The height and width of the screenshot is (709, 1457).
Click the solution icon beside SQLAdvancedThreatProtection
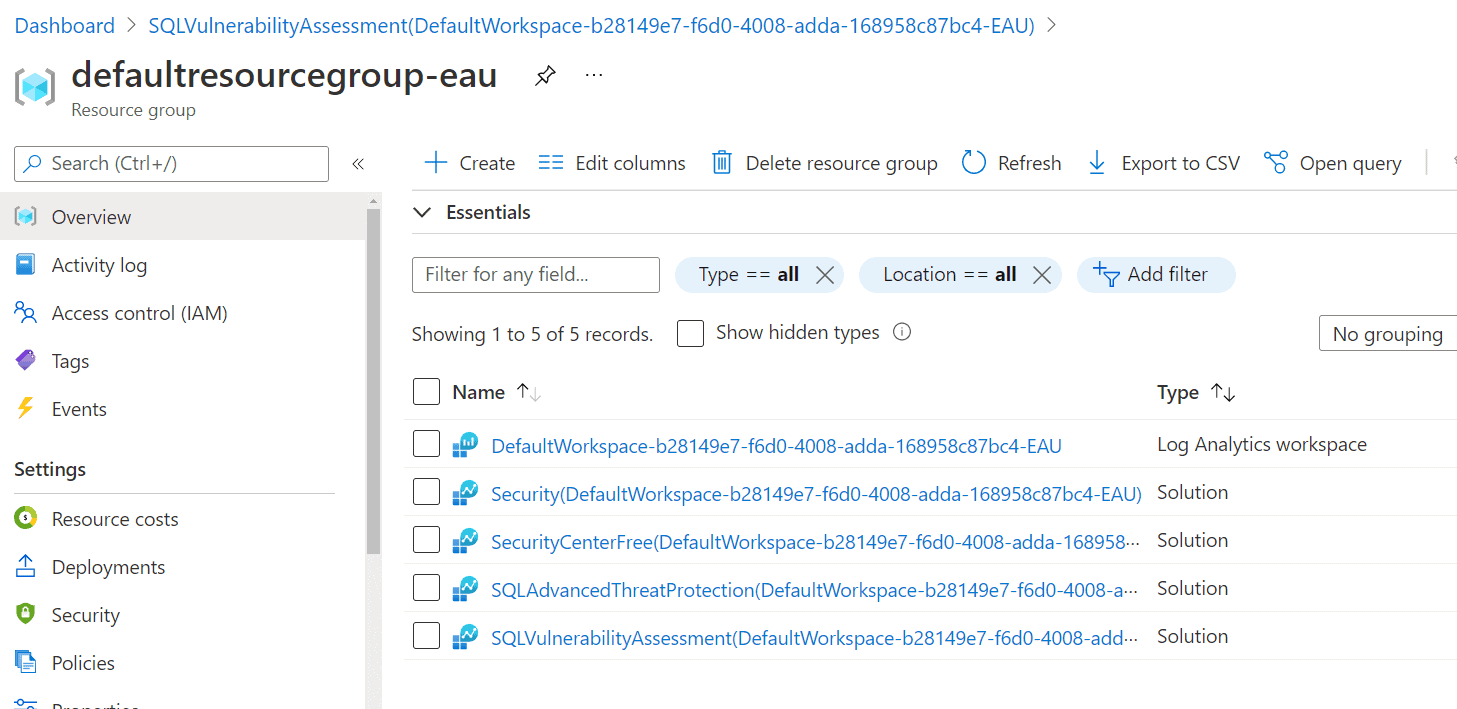click(465, 589)
